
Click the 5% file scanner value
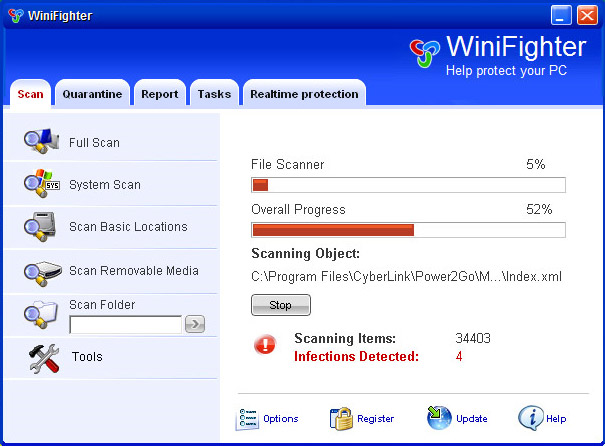coord(536,165)
